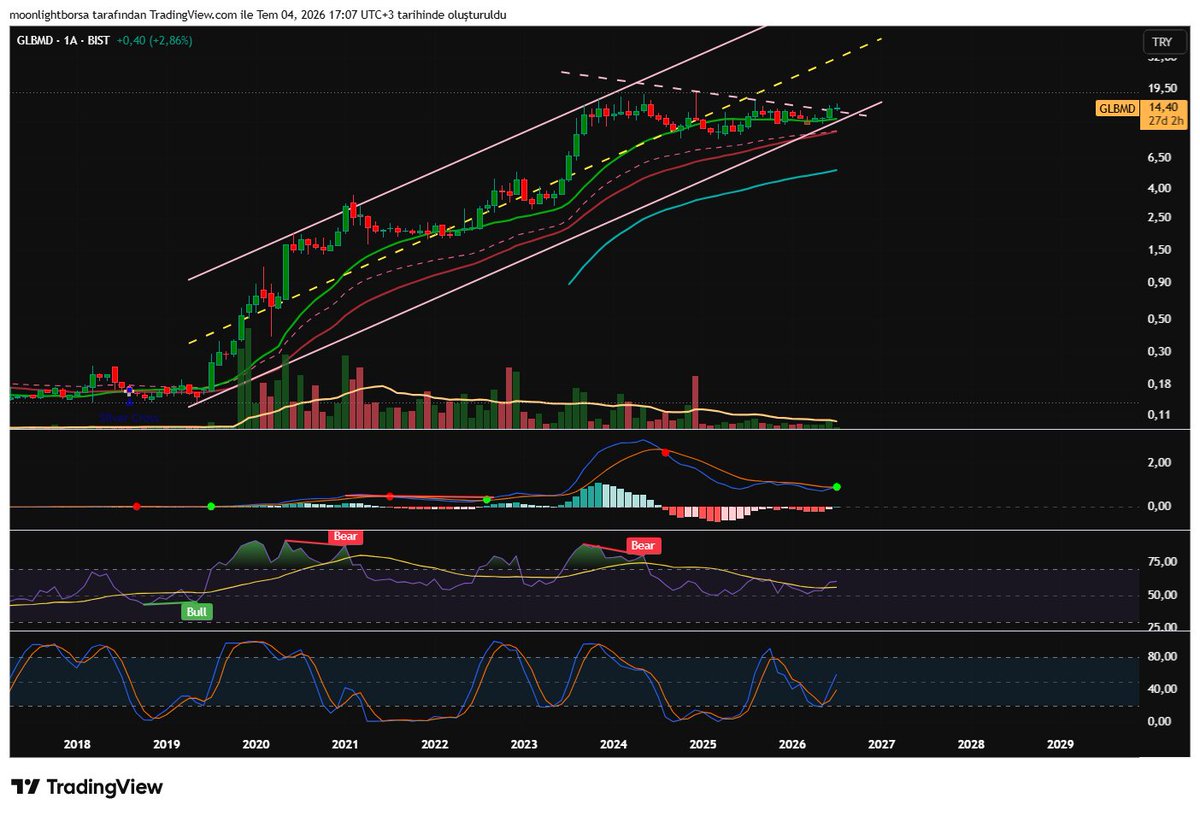Click the Bear label above 2021 RSI peak
The width and height of the screenshot is (1200, 816).
coord(346,536)
